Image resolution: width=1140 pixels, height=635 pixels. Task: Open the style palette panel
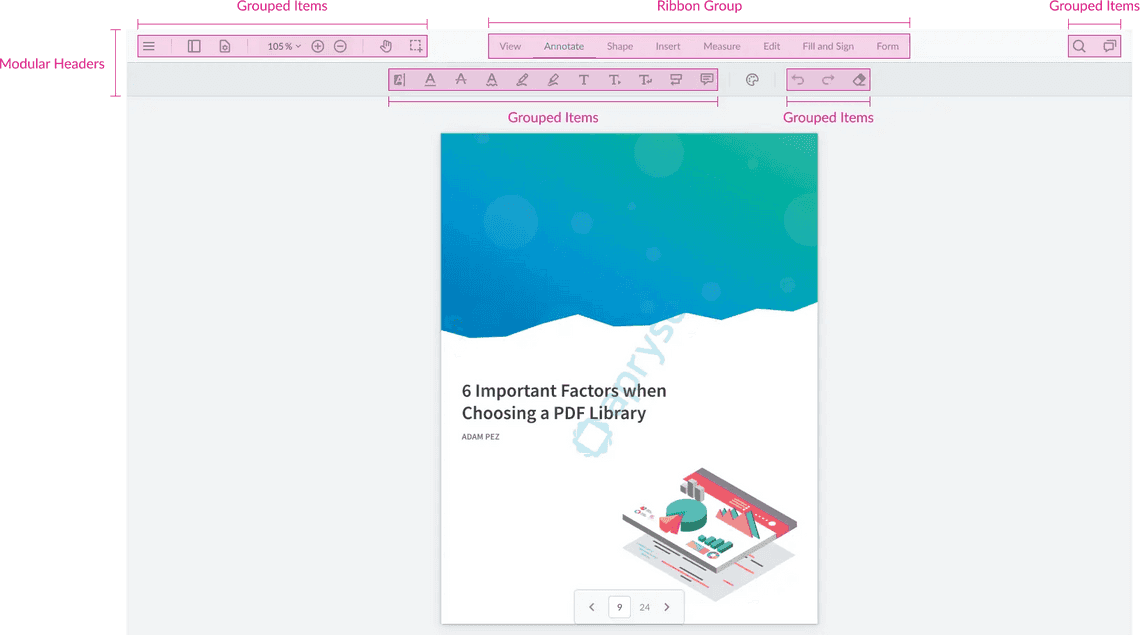click(752, 80)
